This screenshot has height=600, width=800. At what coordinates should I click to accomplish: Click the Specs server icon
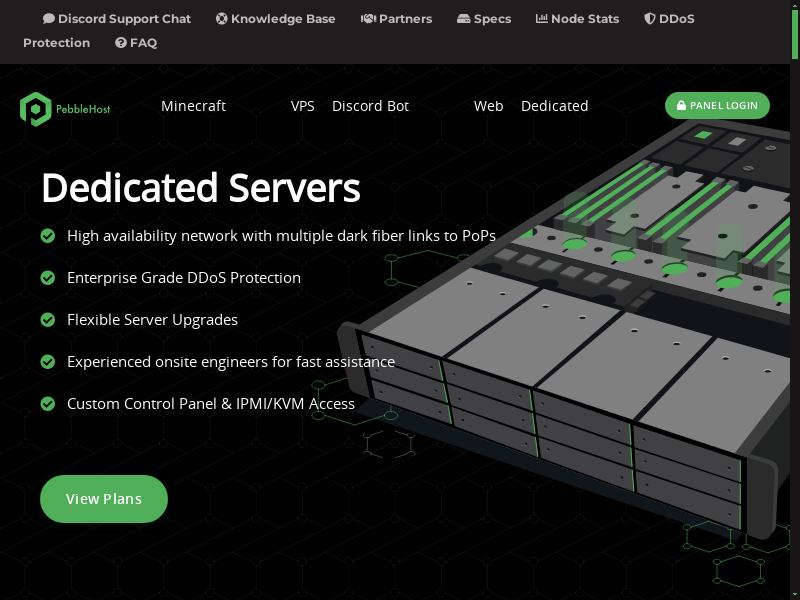pyautogui.click(x=464, y=19)
